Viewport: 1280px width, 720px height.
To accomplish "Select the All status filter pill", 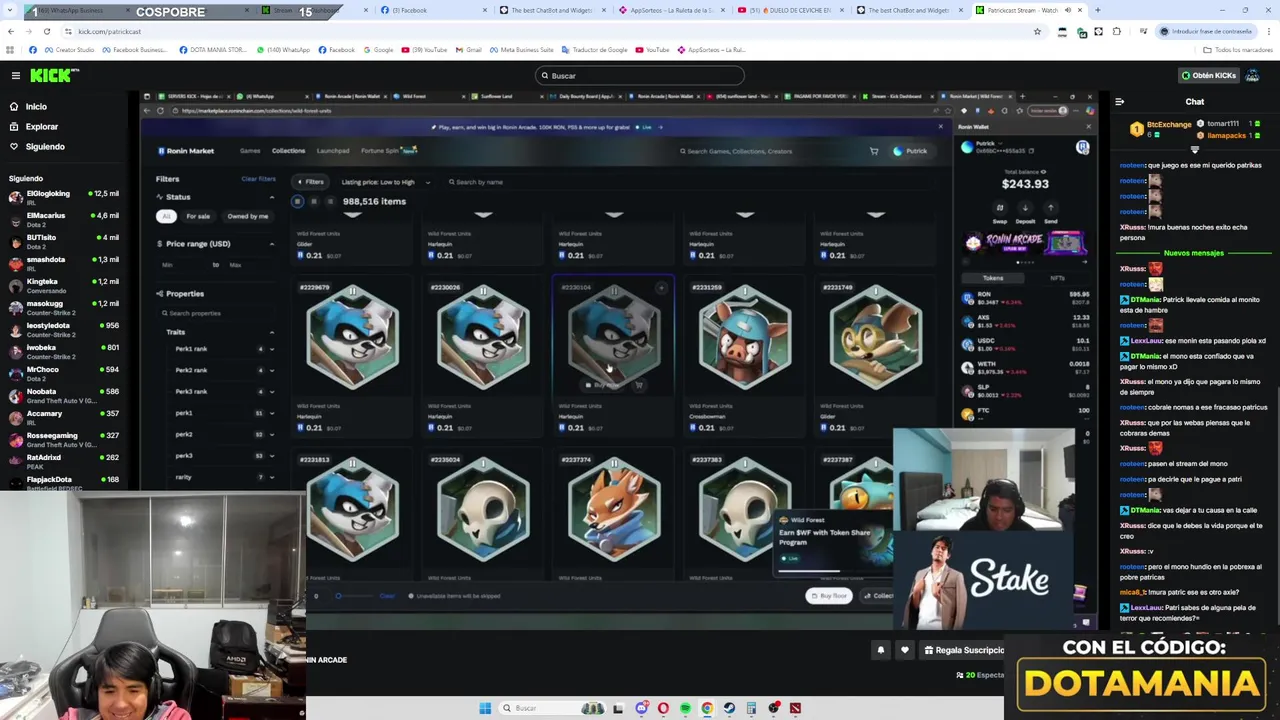I will point(167,216).
